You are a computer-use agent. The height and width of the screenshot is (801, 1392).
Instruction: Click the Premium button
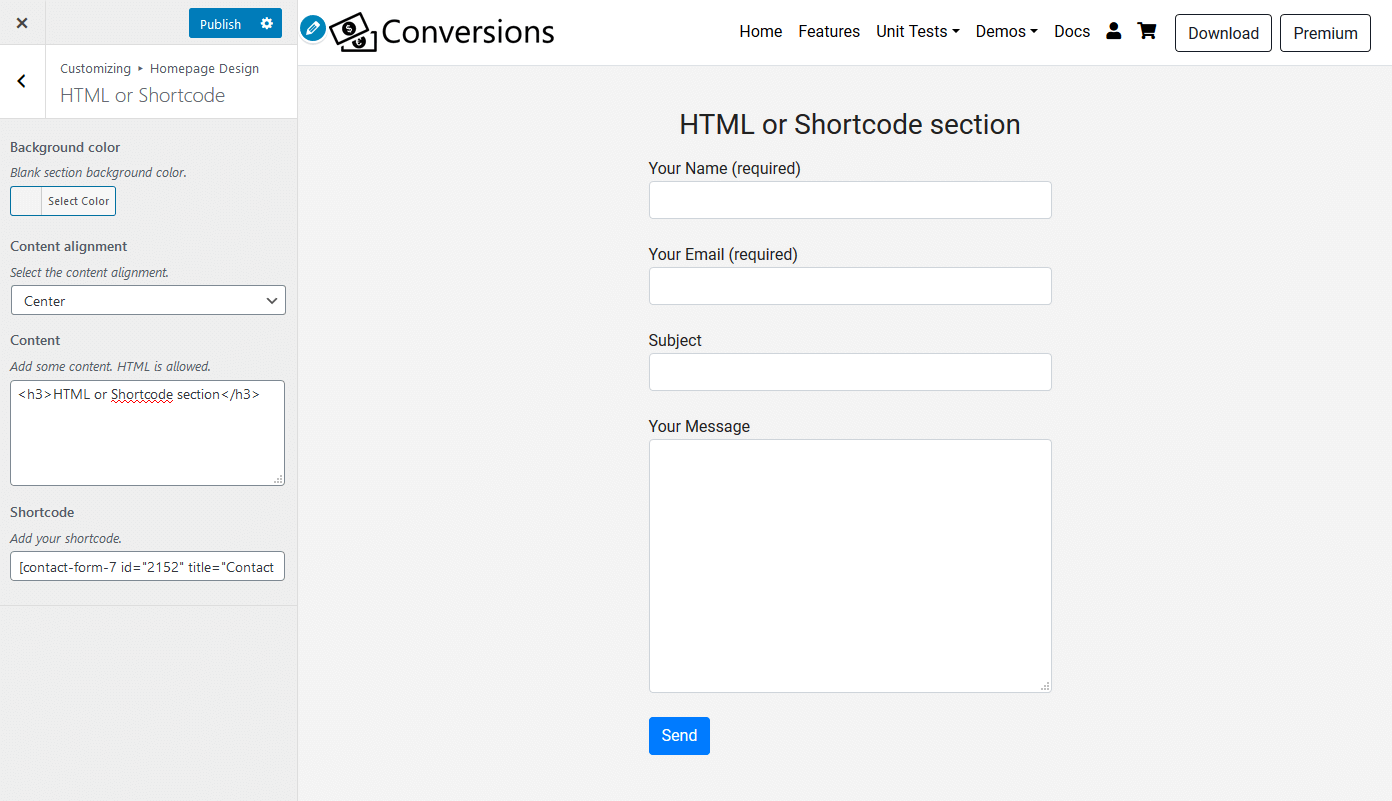[x=1325, y=33]
